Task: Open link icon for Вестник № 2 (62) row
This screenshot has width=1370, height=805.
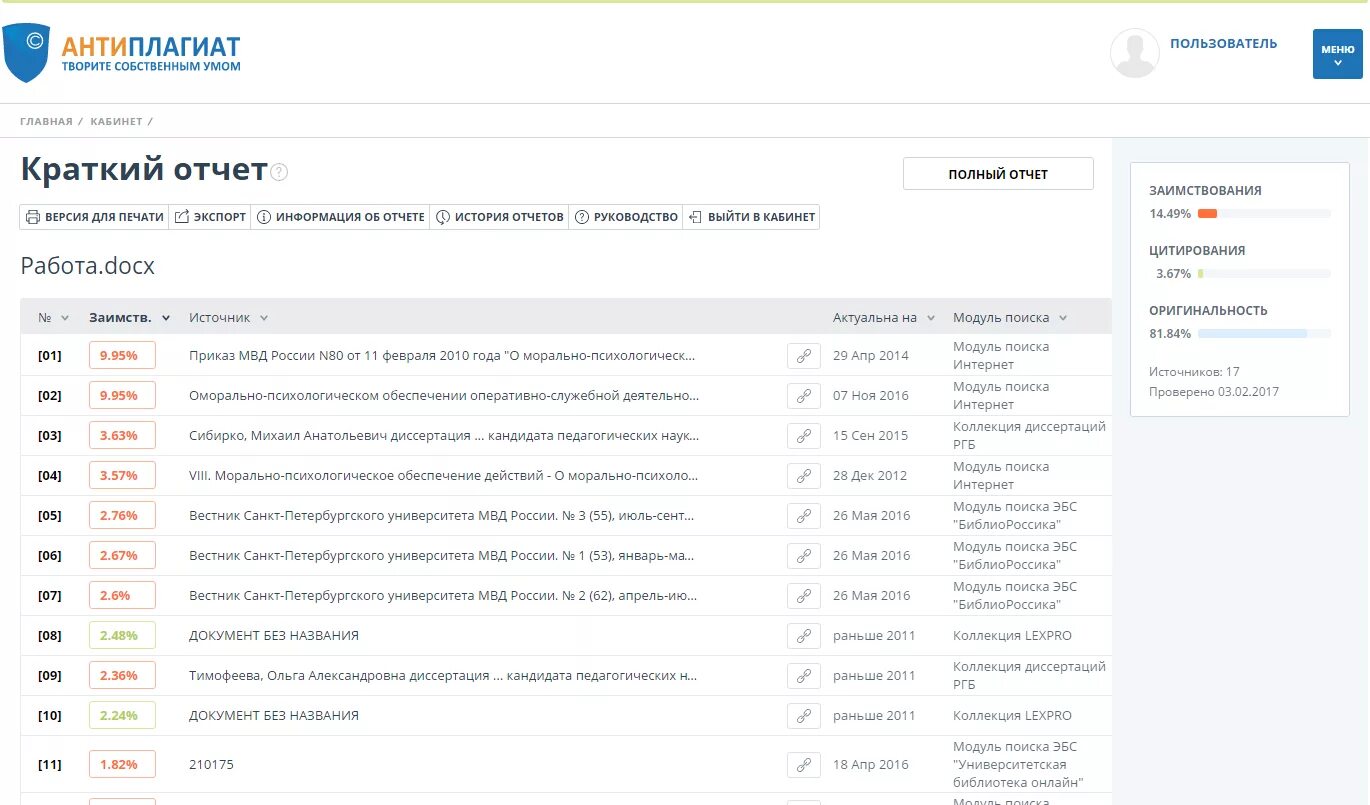Action: coord(803,596)
